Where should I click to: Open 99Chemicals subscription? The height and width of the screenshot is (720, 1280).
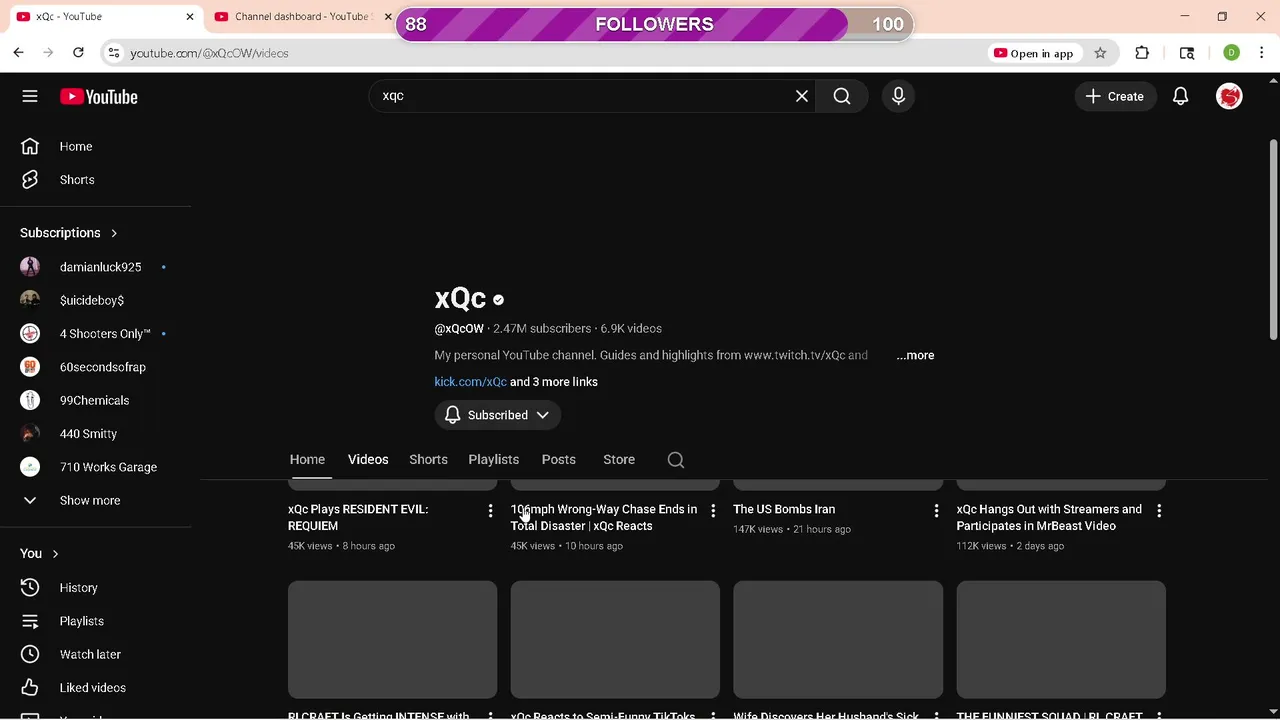[96, 400]
